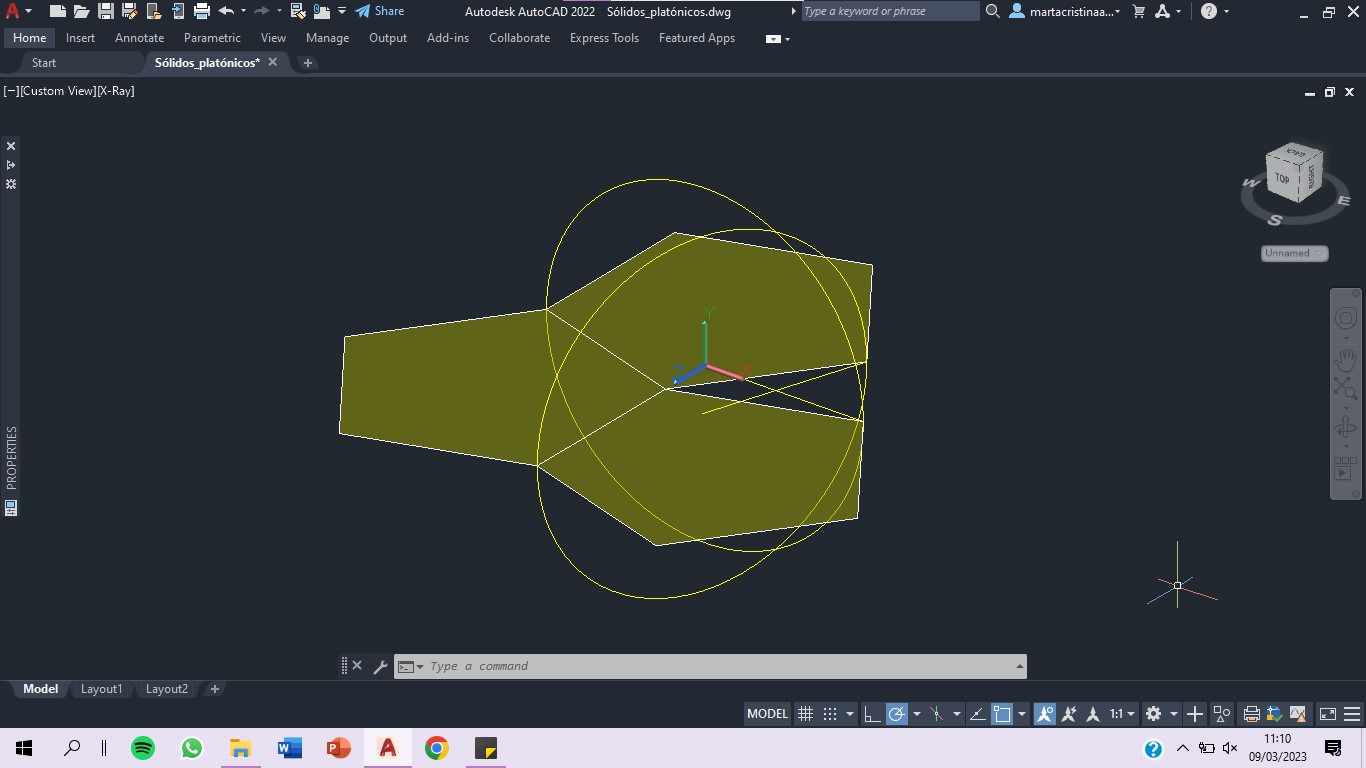Click the keyword search input field

point(890,11)
